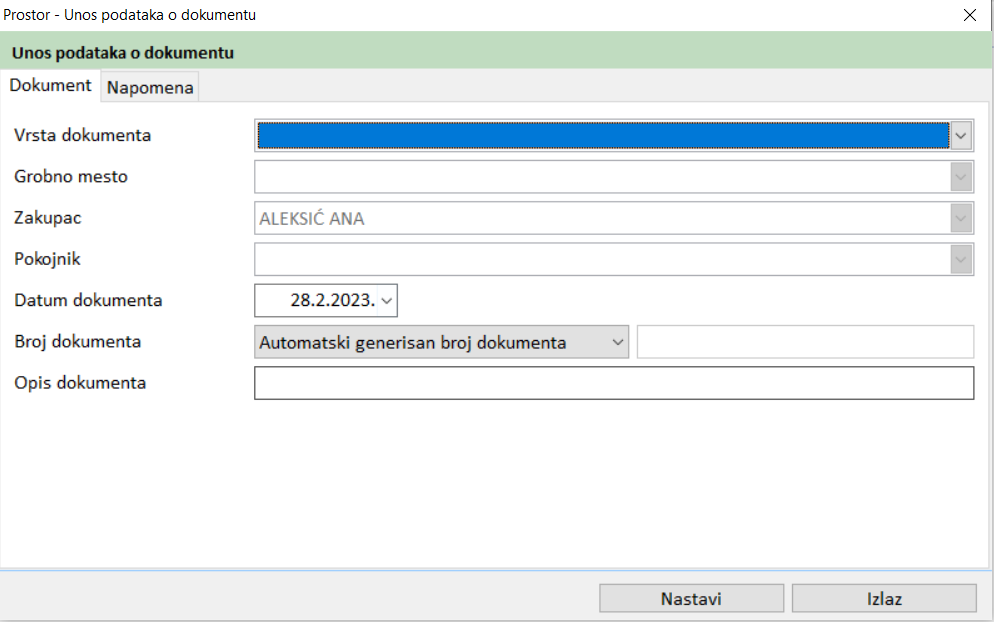Expand the Pokojnik dropdown arrow

[x=961, y=260]
